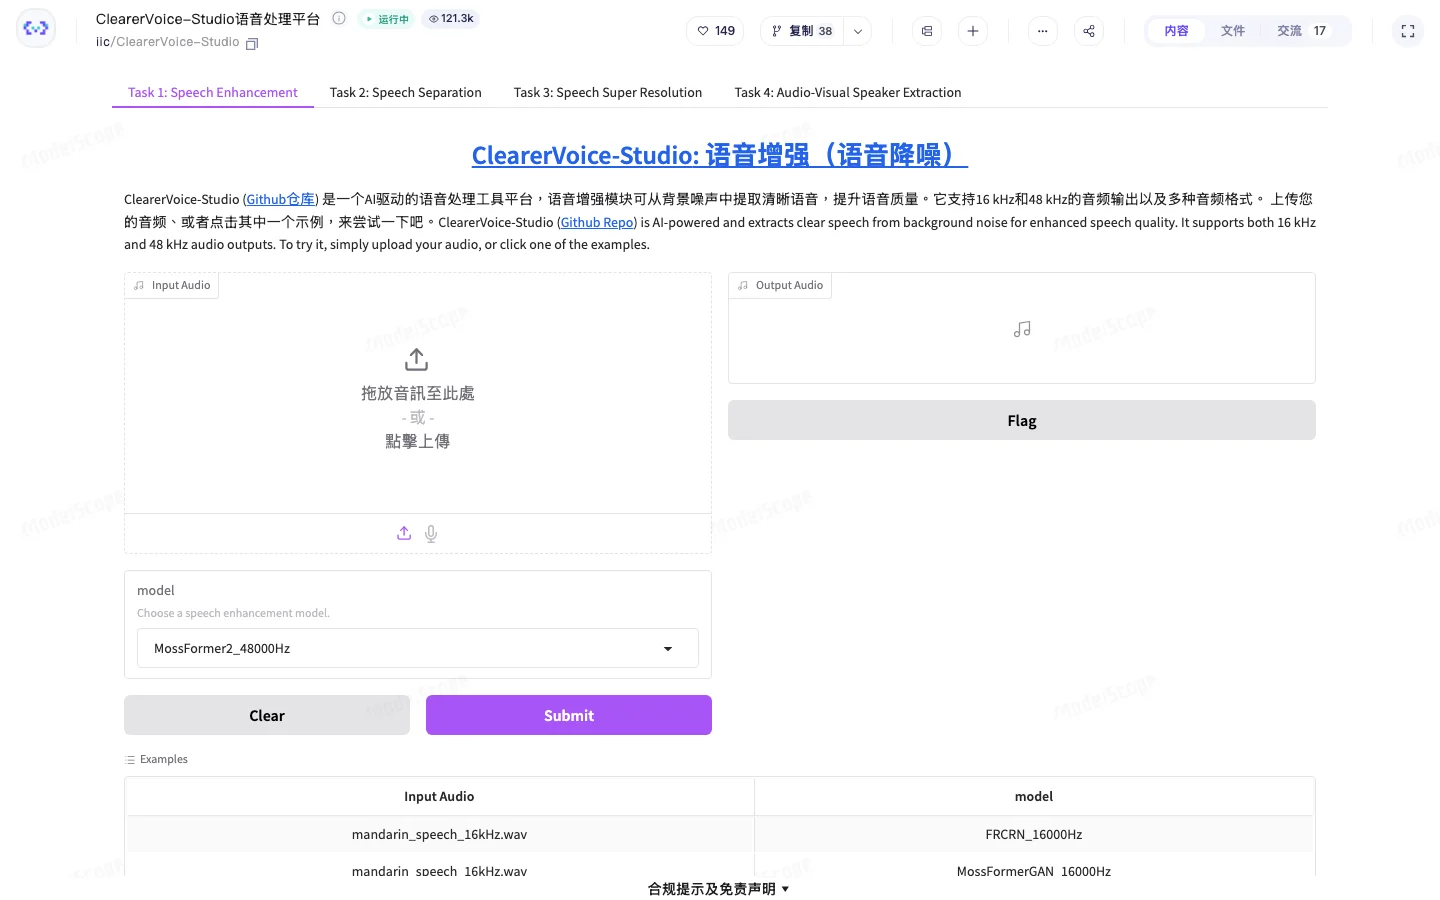Click the 复制 38 fork button
The height and width of the screenshot is (900, 1440).
(x=802, y=31)
